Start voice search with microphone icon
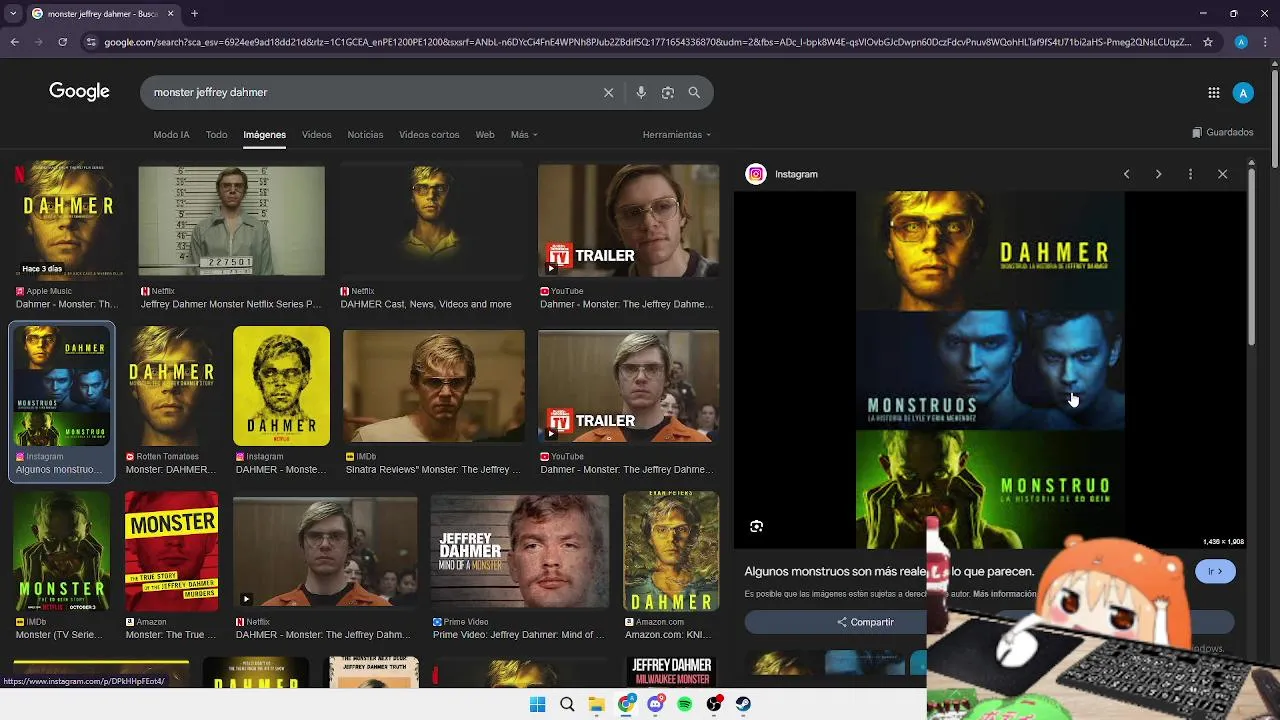The image size is (1280, 720). [x=641, y=92]
